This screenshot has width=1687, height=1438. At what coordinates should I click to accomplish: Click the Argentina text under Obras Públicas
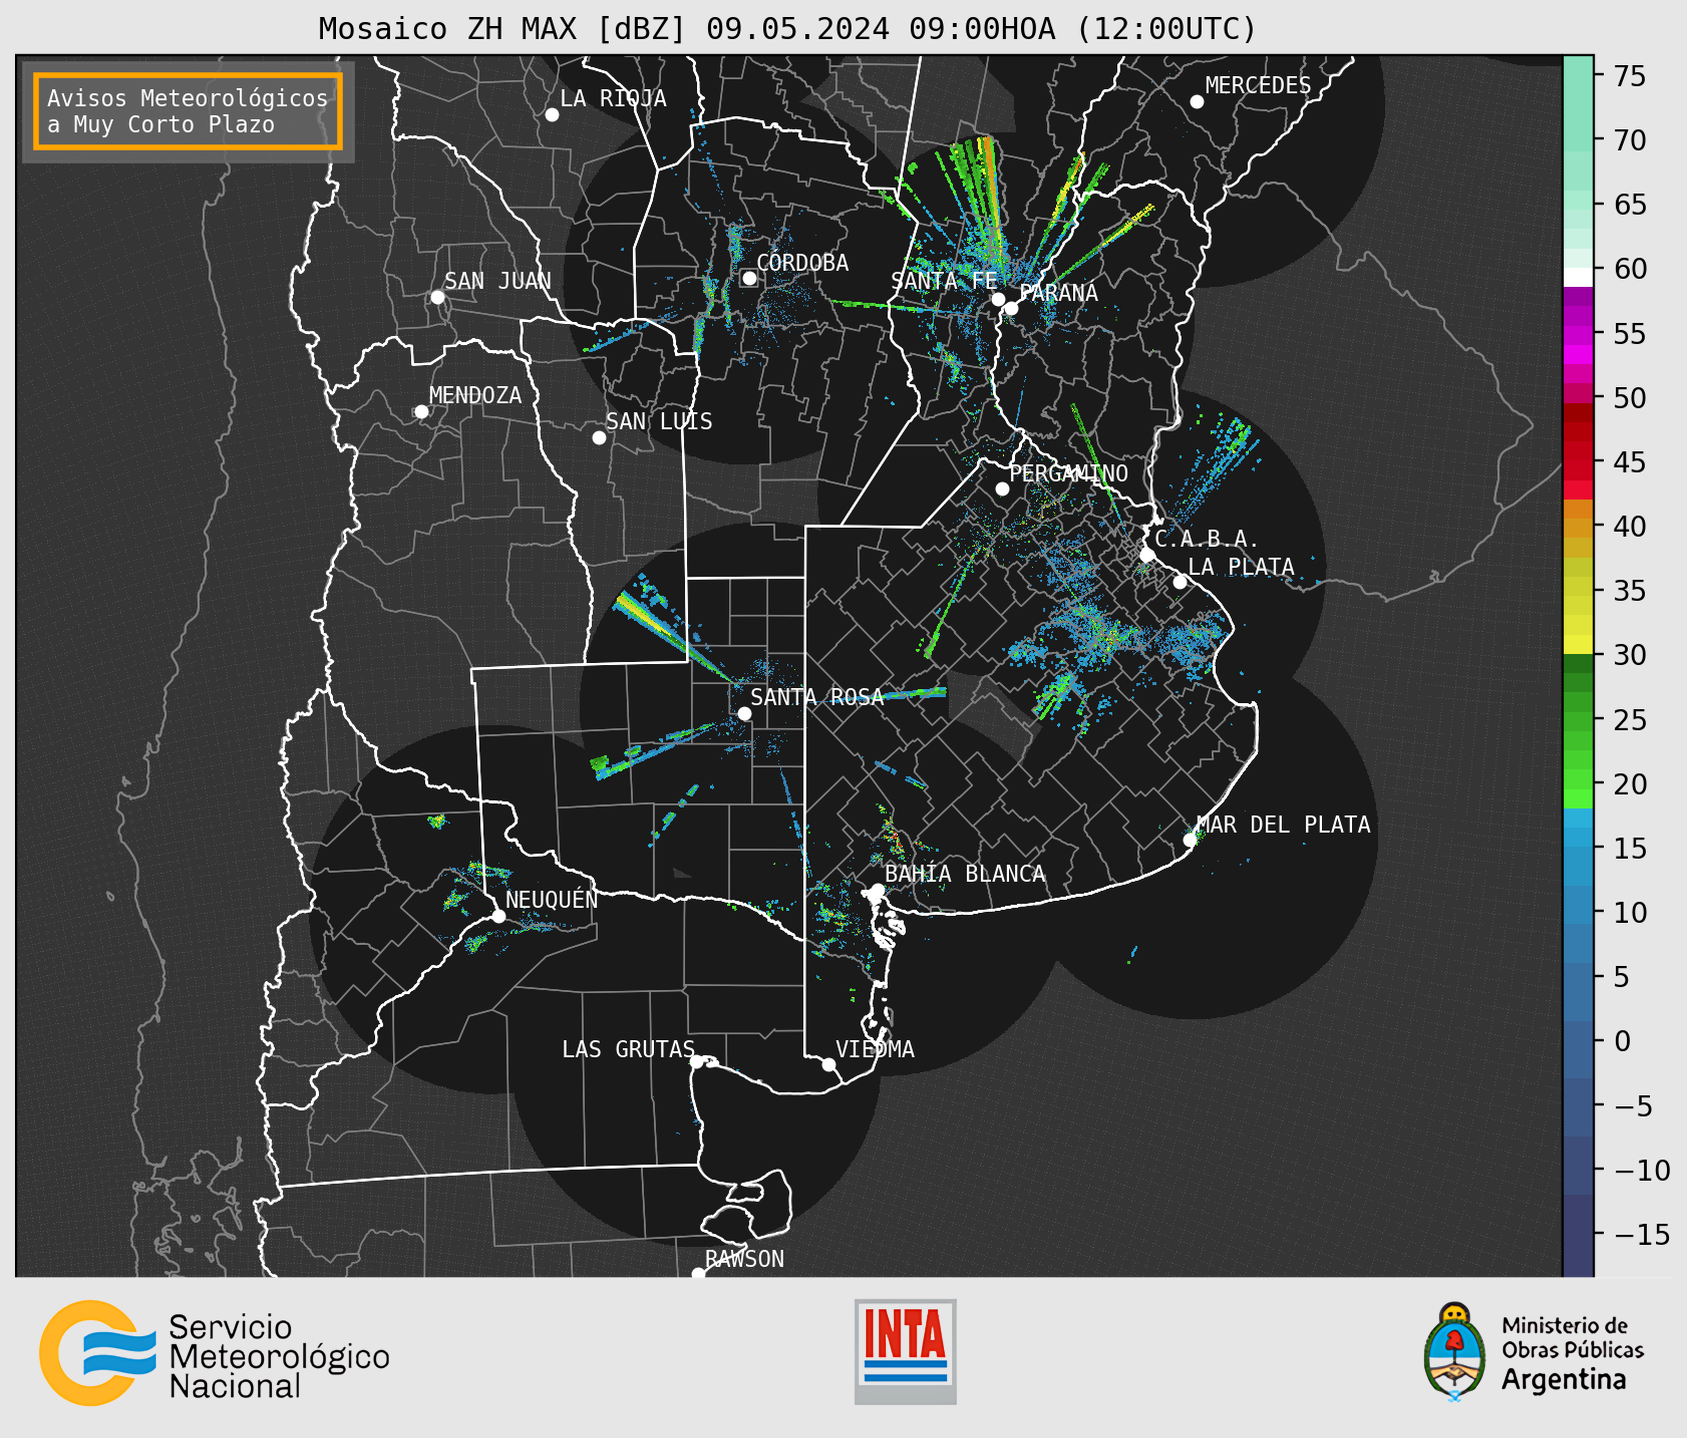(1564, 1381)
